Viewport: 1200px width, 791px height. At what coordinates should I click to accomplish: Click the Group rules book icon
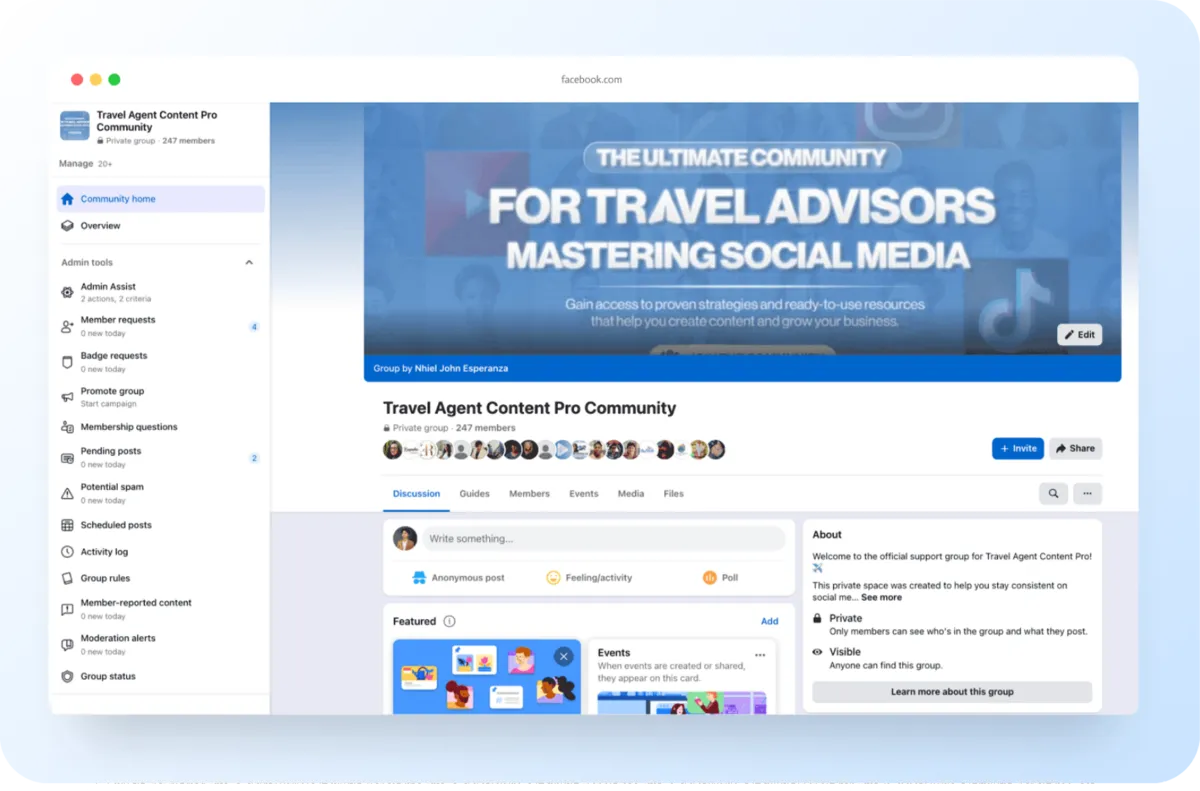tap(67, 578)
